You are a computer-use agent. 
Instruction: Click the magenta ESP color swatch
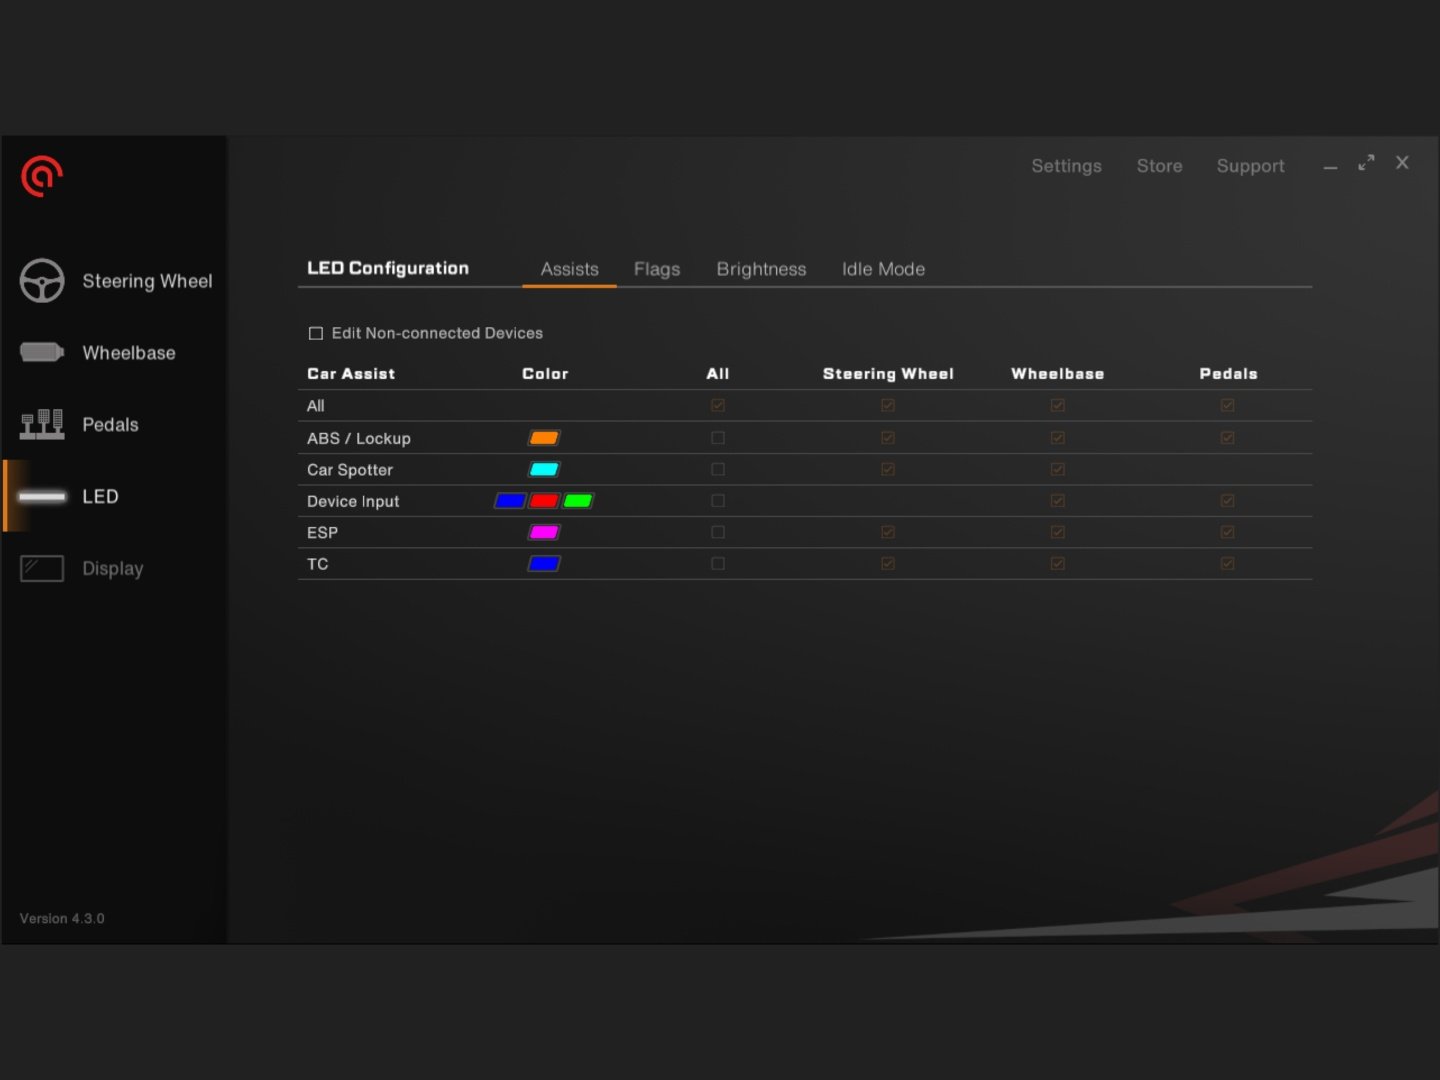[x=544, y=532]
